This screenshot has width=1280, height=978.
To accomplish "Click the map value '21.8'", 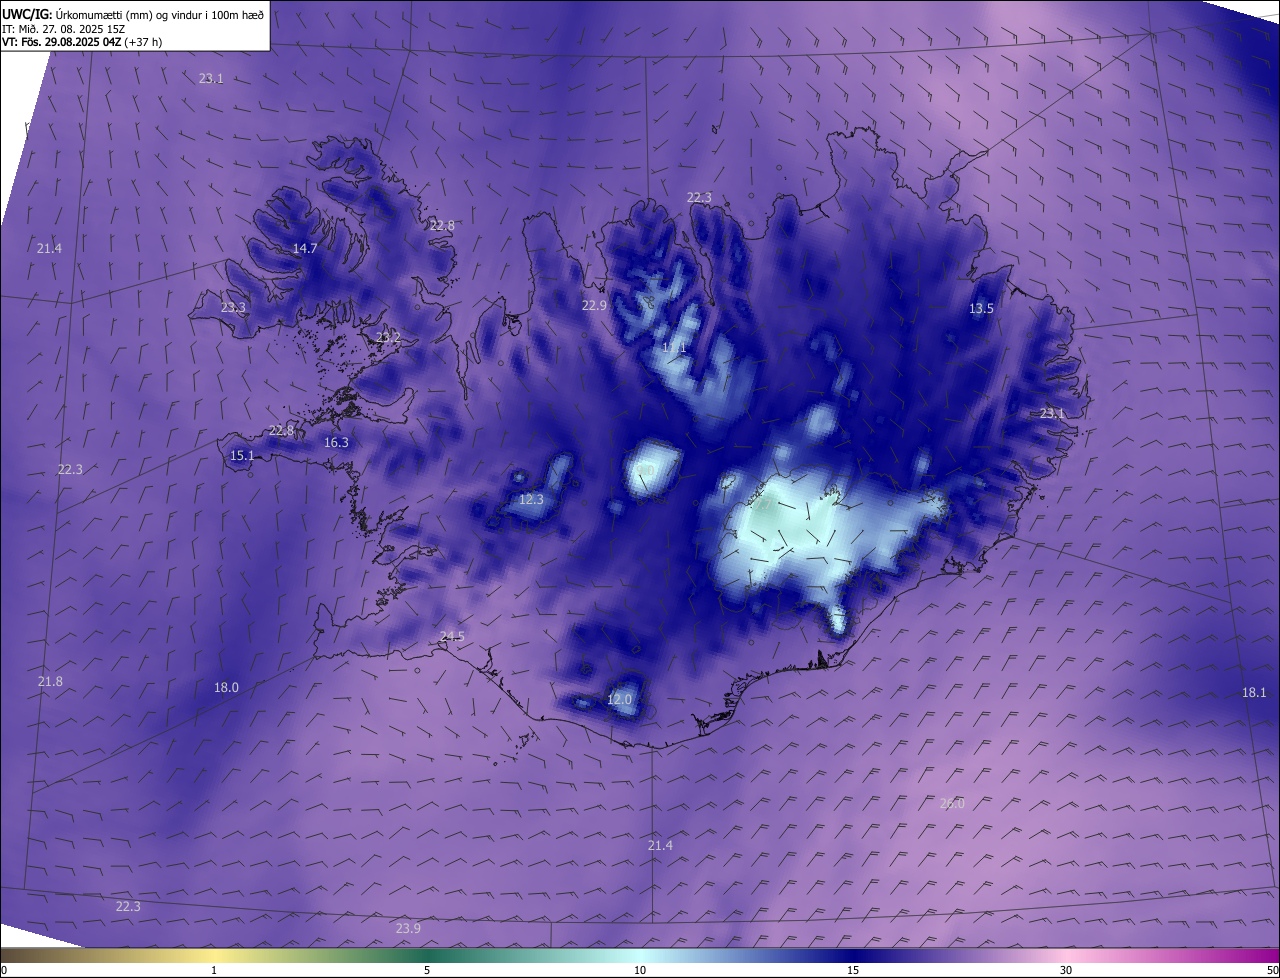I will pos(50,681).
